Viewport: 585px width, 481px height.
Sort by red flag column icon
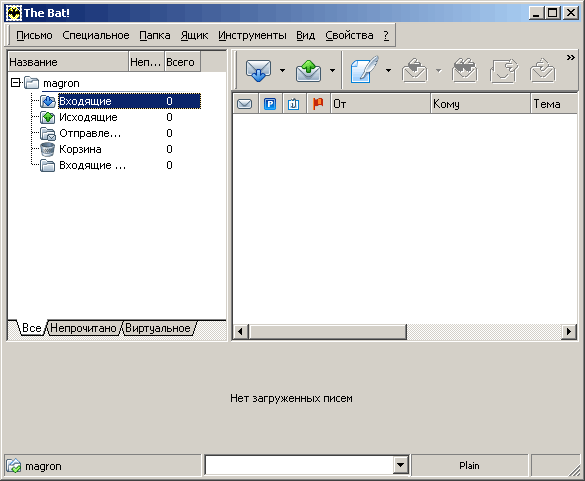[x=318, y=103]
